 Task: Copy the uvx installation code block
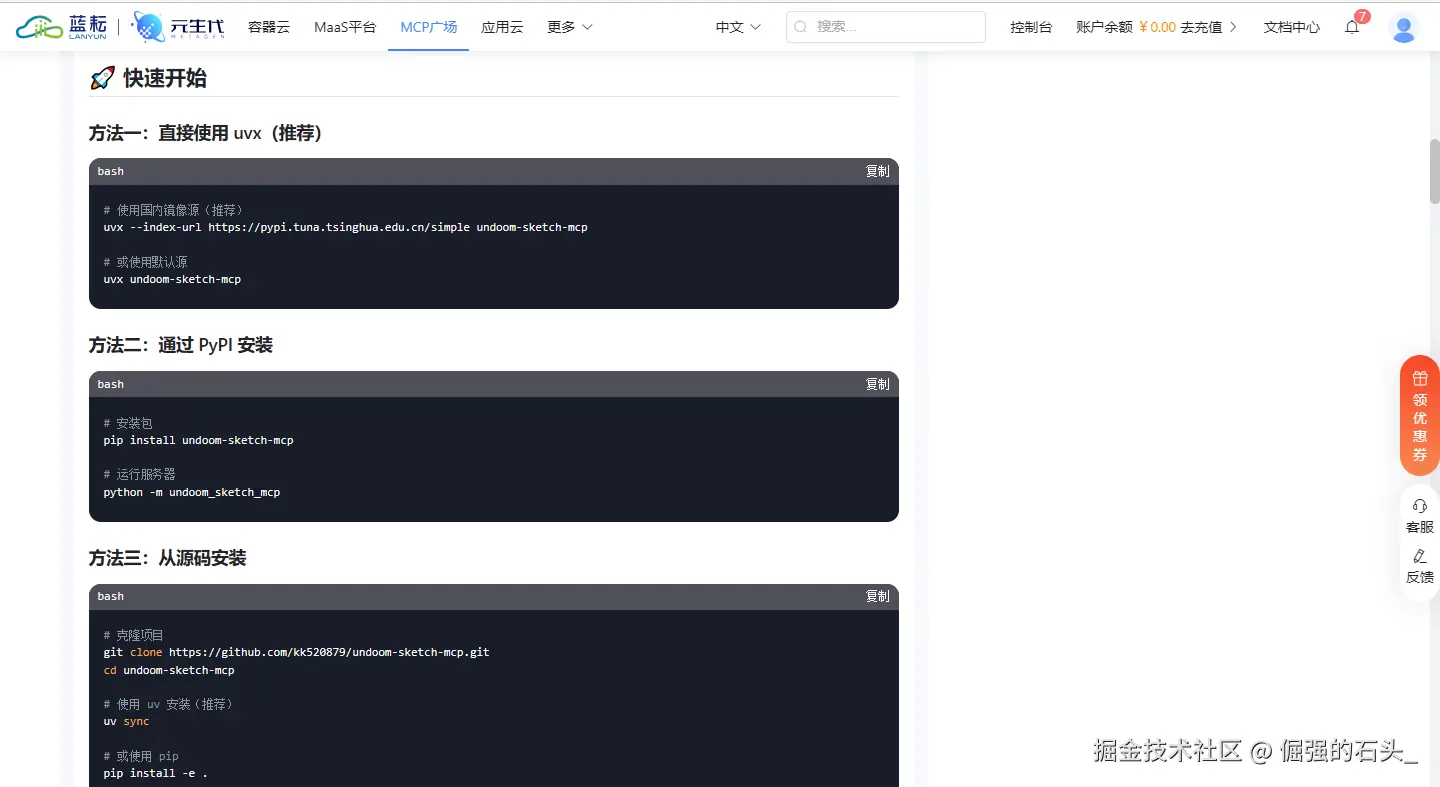pyautogui.click(x=876, y=171)
